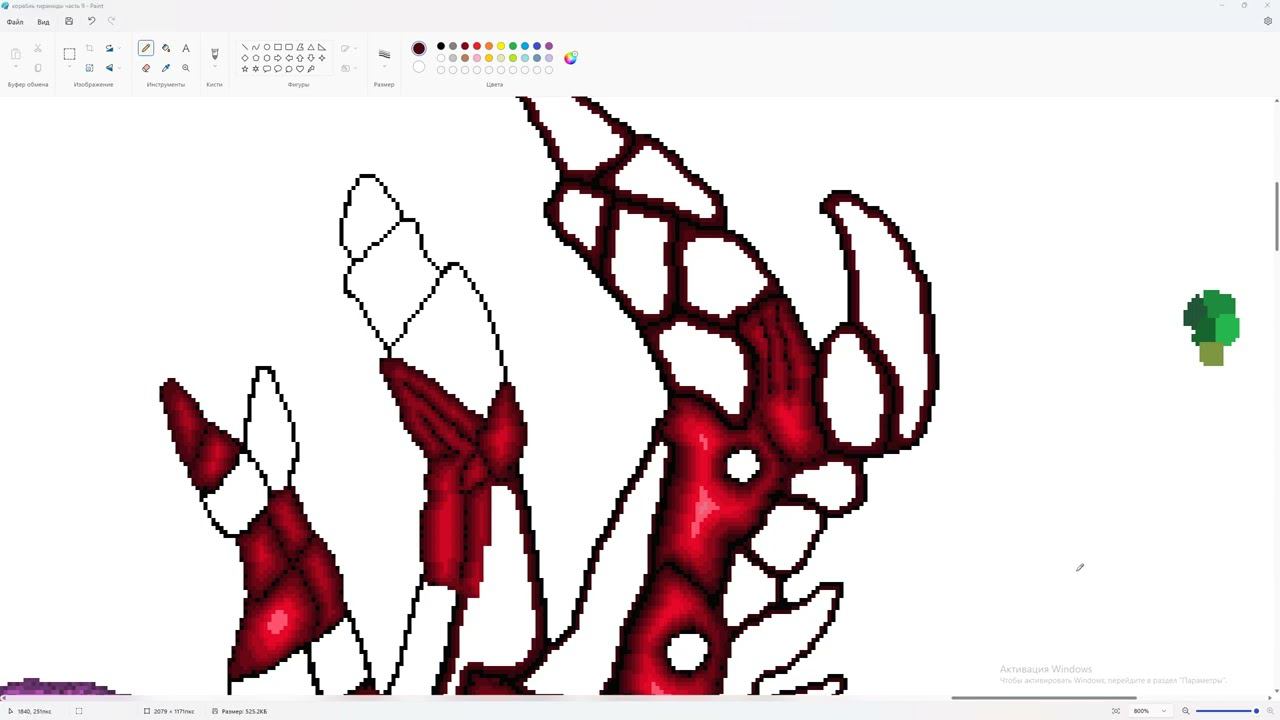
Task: Click the horizontal scrollbar thumb
Action: pyautogui.click(x=1043, y=698)
